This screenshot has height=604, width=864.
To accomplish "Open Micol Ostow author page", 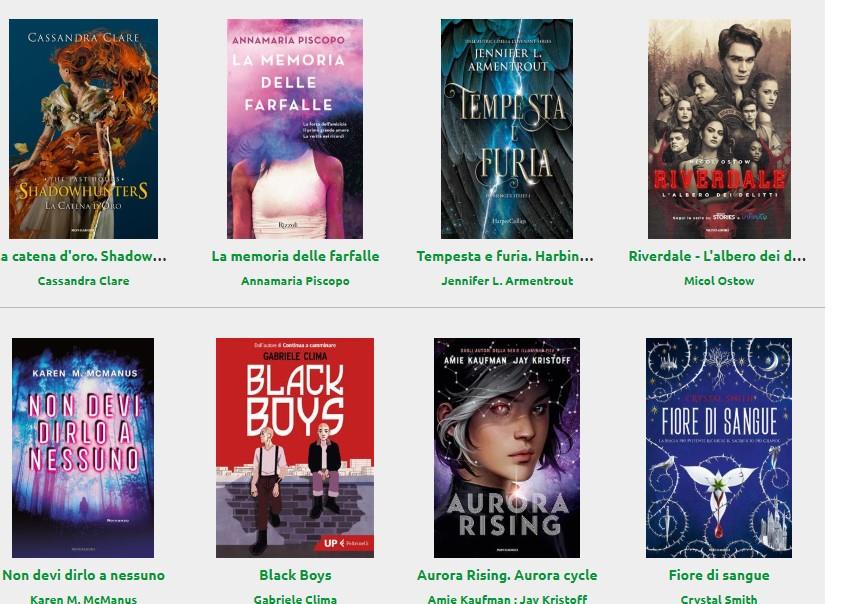I will pyautogui.click(x=719, y=281).
